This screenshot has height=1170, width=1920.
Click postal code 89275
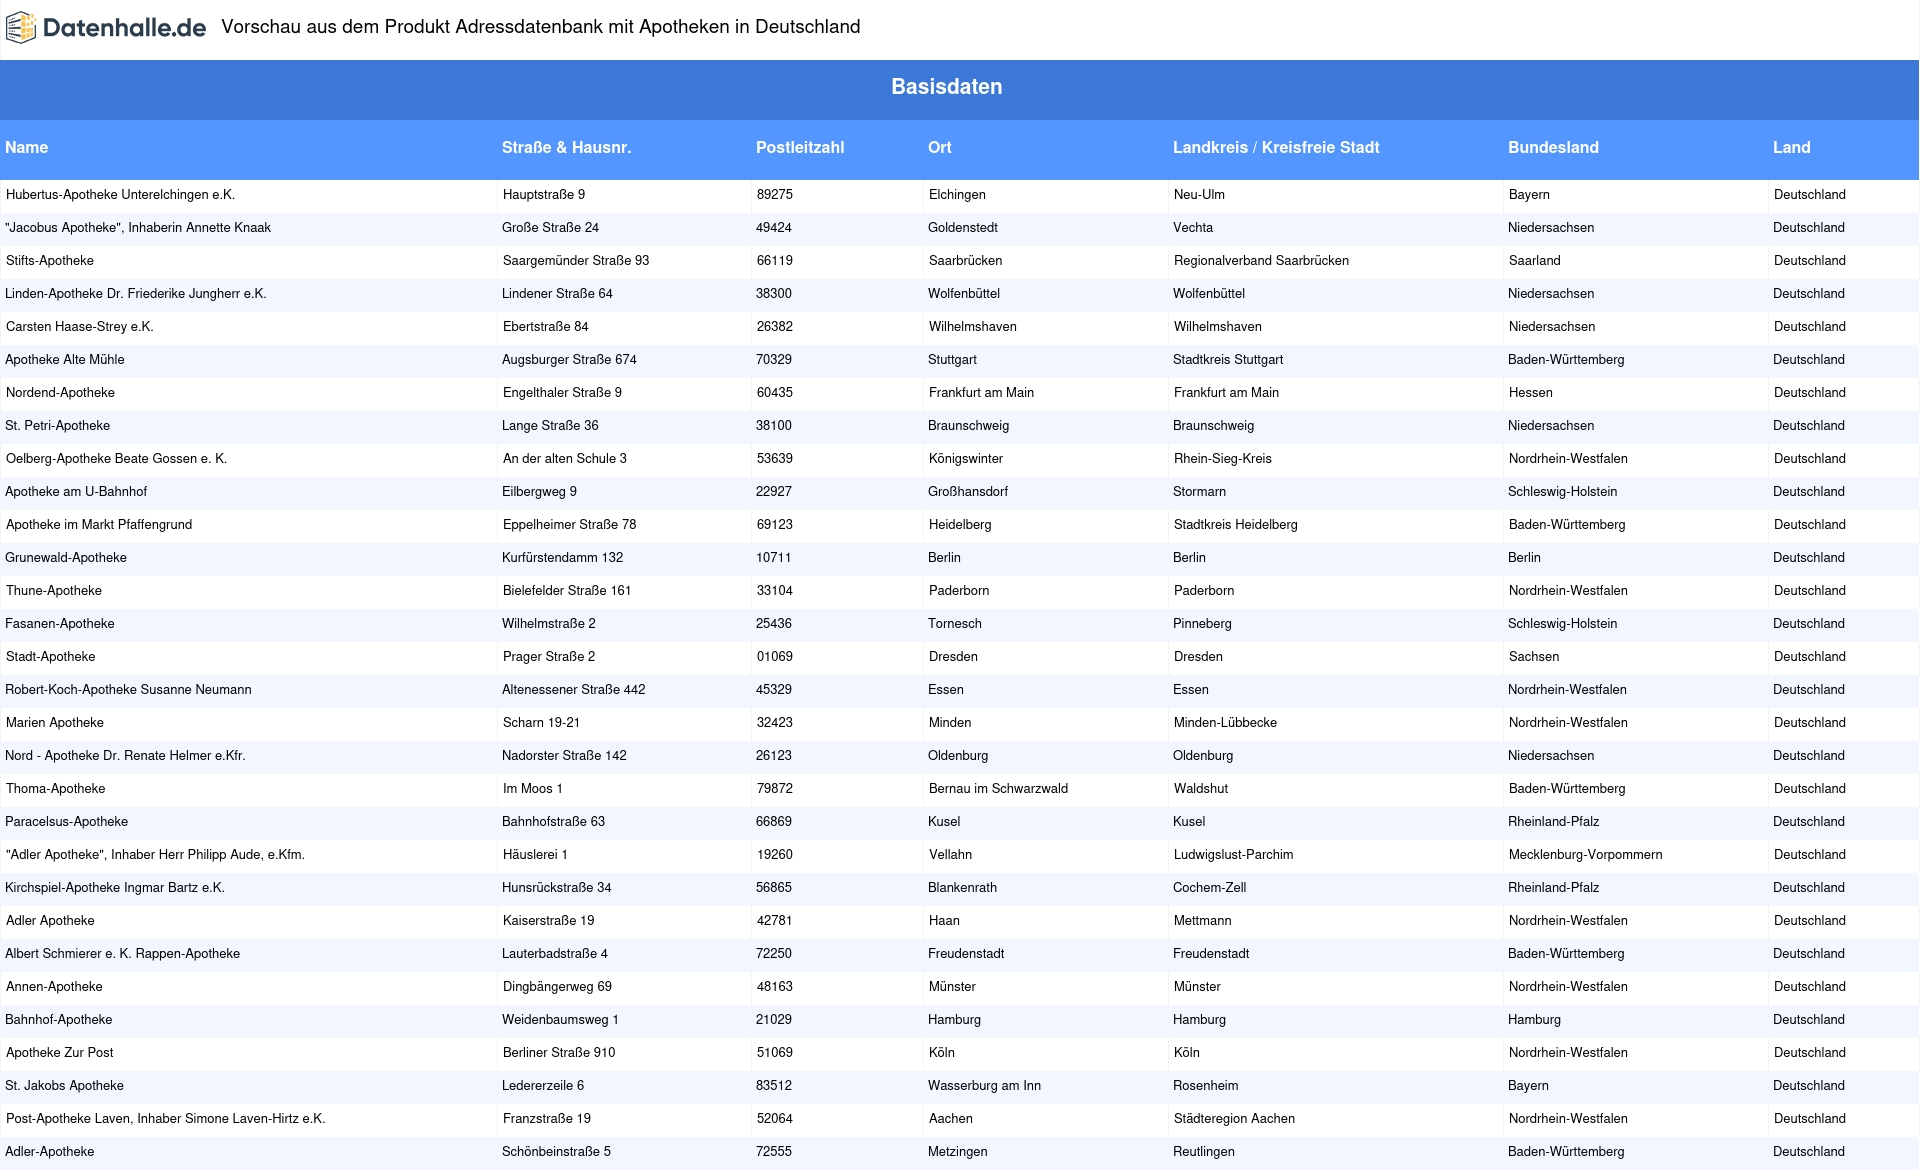tap(774, 195)
